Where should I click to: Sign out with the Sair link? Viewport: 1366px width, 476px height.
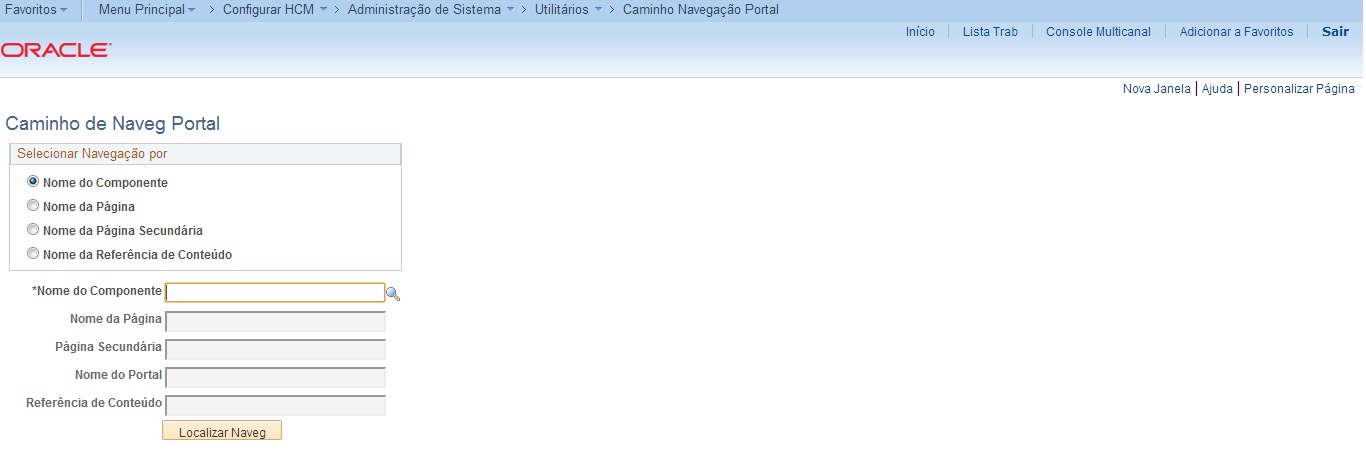tap(1335, 32)
